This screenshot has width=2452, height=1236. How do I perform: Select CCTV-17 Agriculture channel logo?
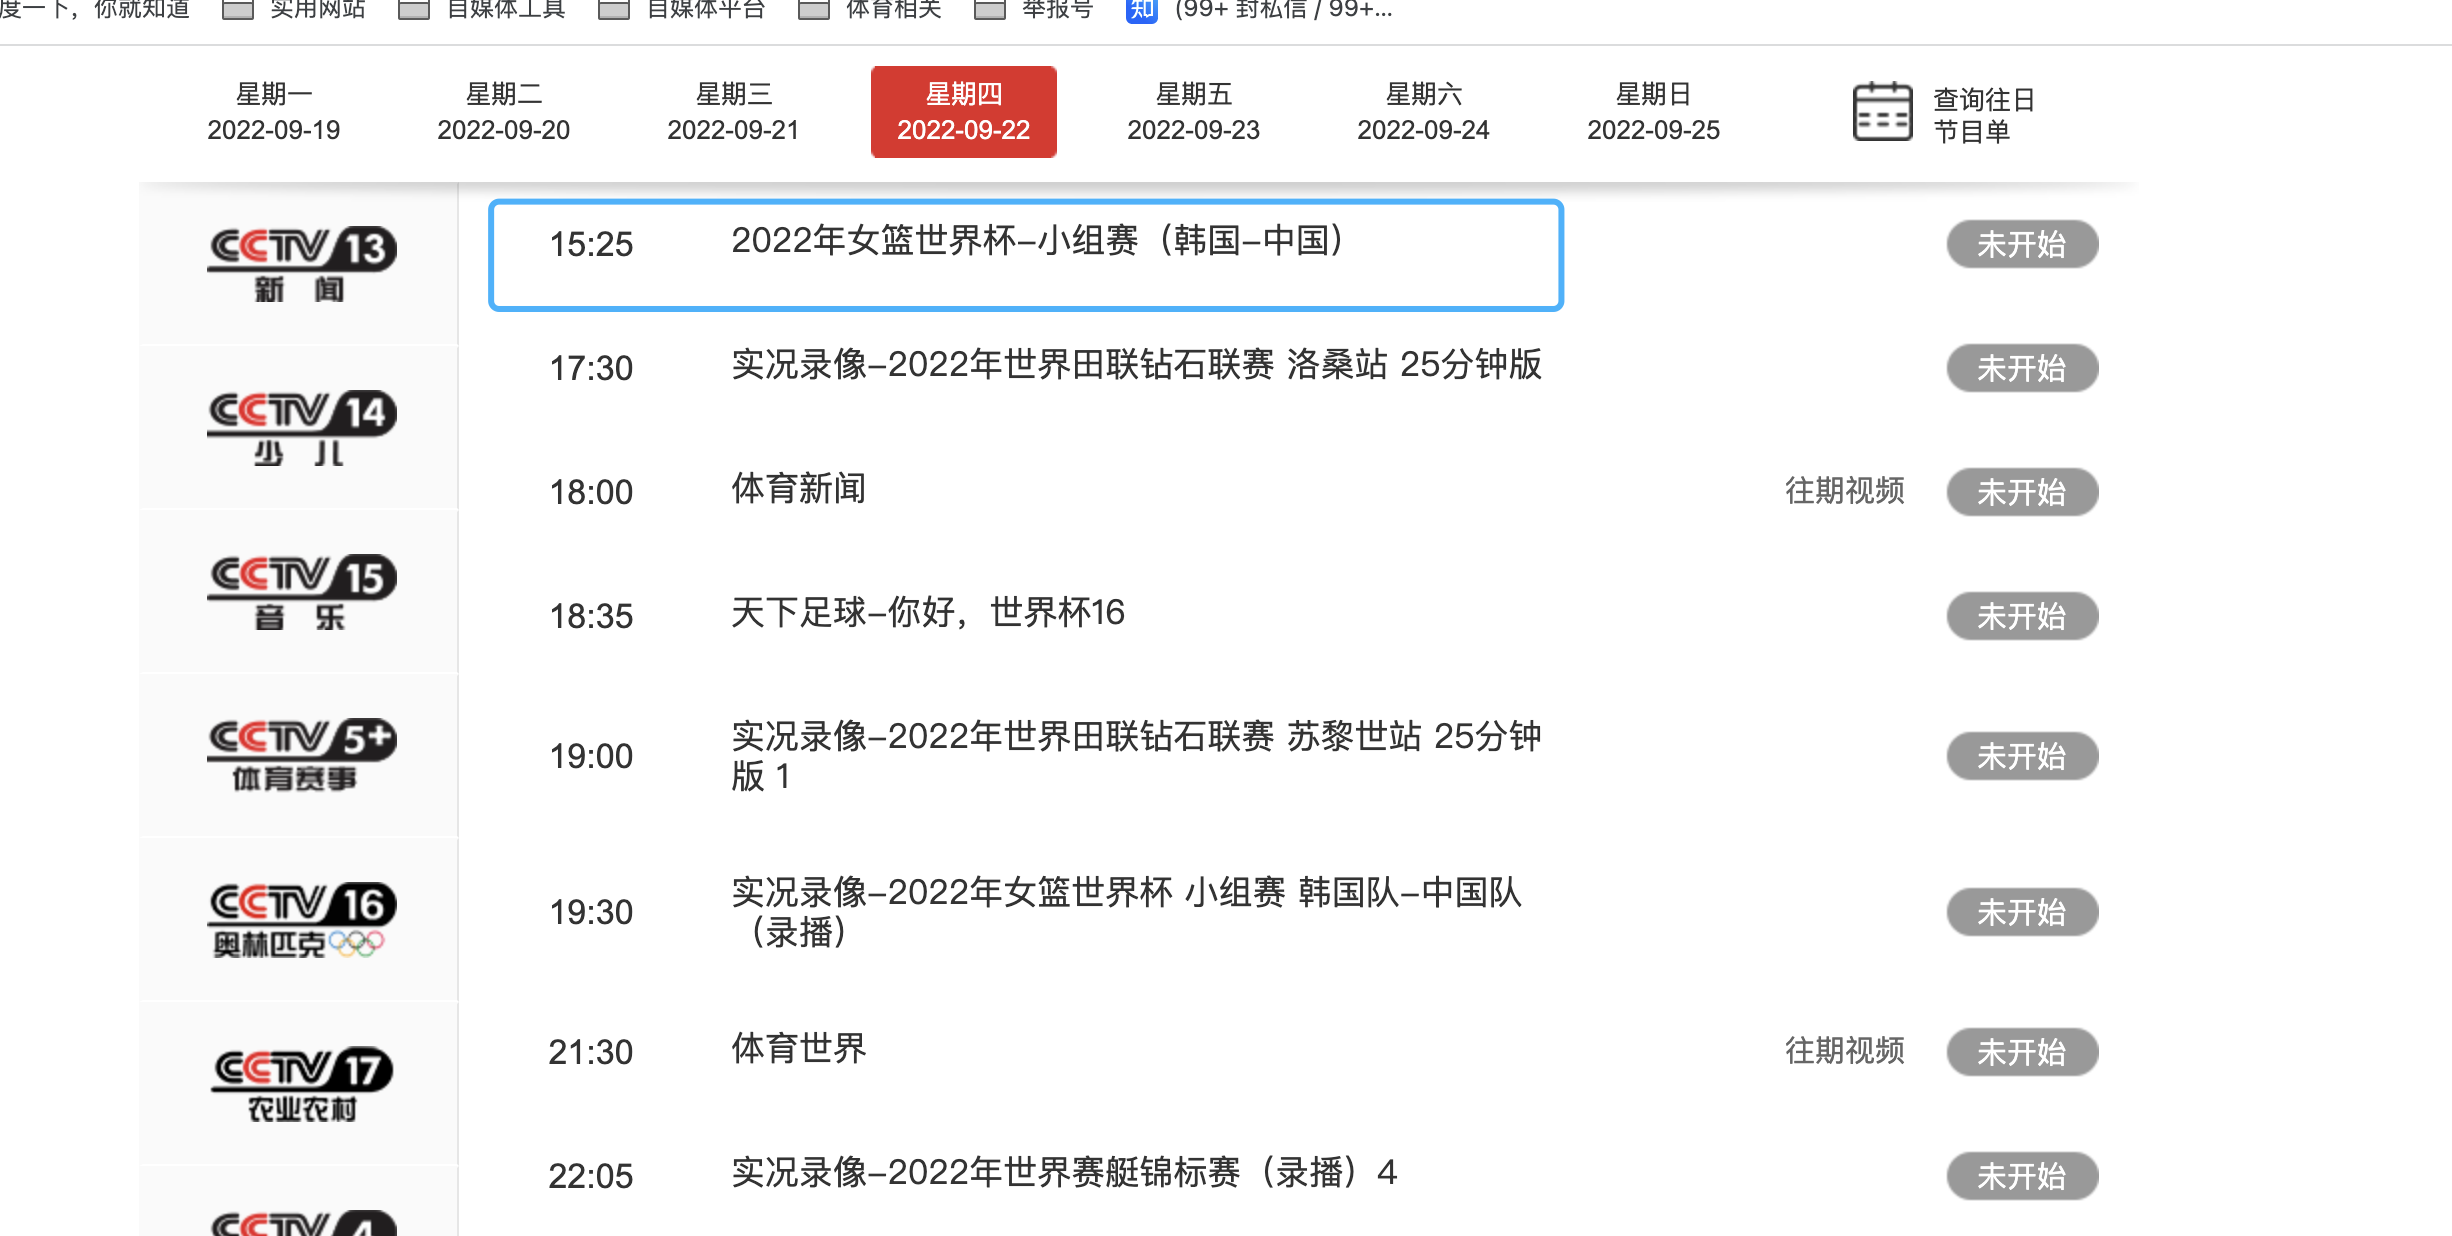click(x=301, y=1084)
